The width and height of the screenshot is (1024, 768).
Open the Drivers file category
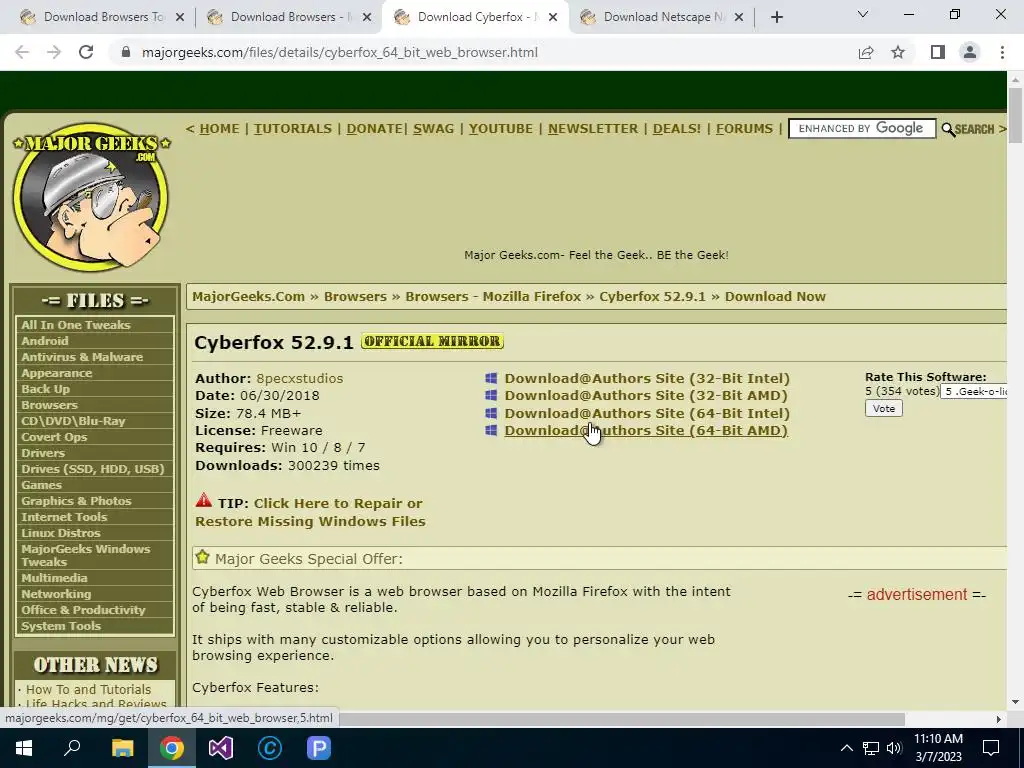point(43,453)
